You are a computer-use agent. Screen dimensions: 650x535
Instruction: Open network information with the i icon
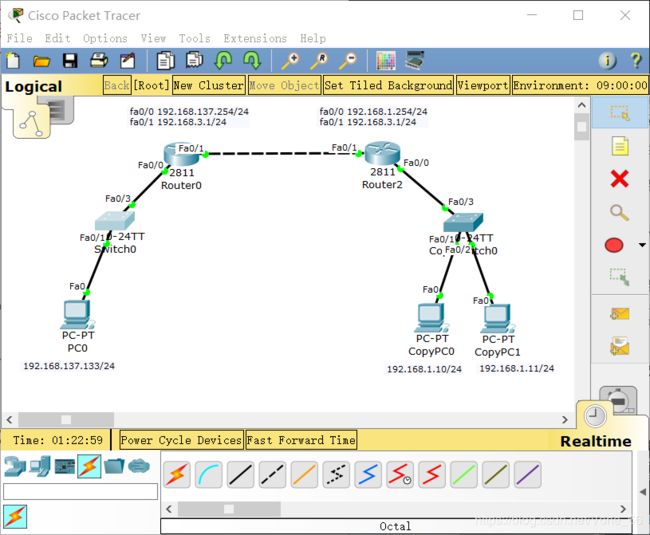(x=607, y=61)
